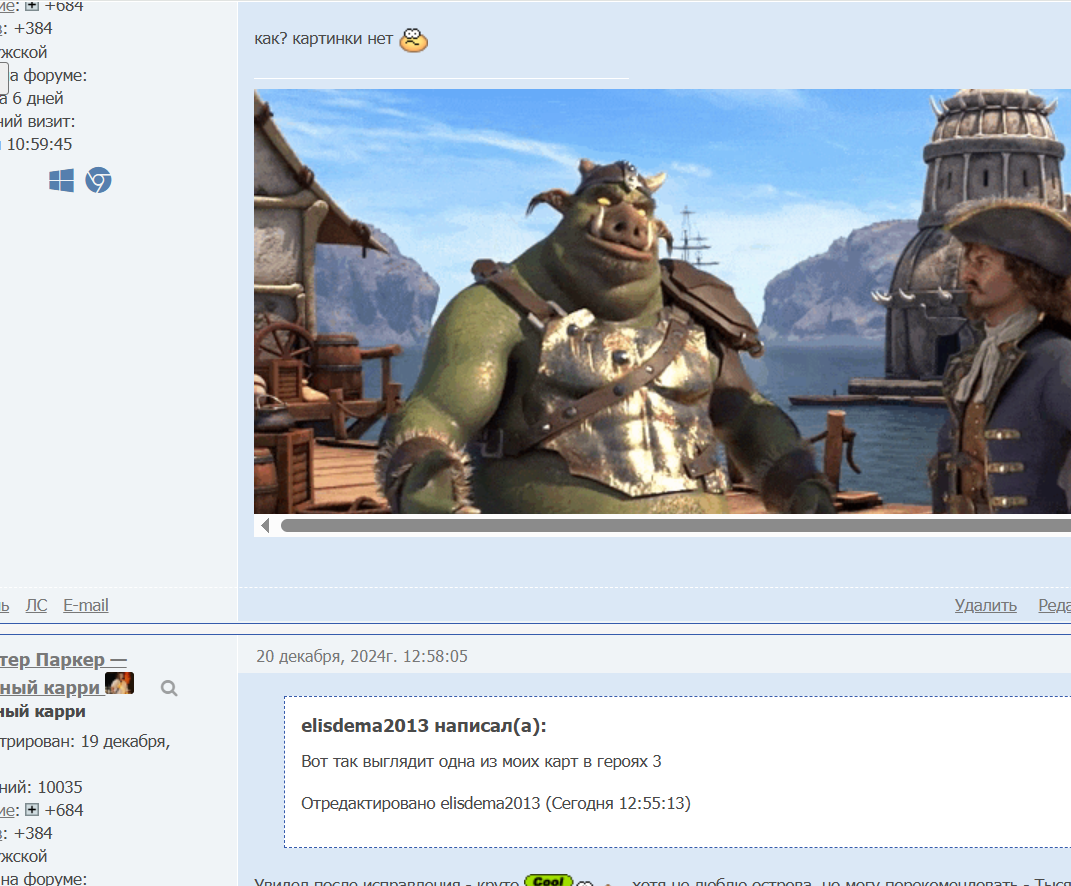This screenshot has height=886, width=1071.
Task: Open the "E-mail" link below the profile
Action: (86, 605)
